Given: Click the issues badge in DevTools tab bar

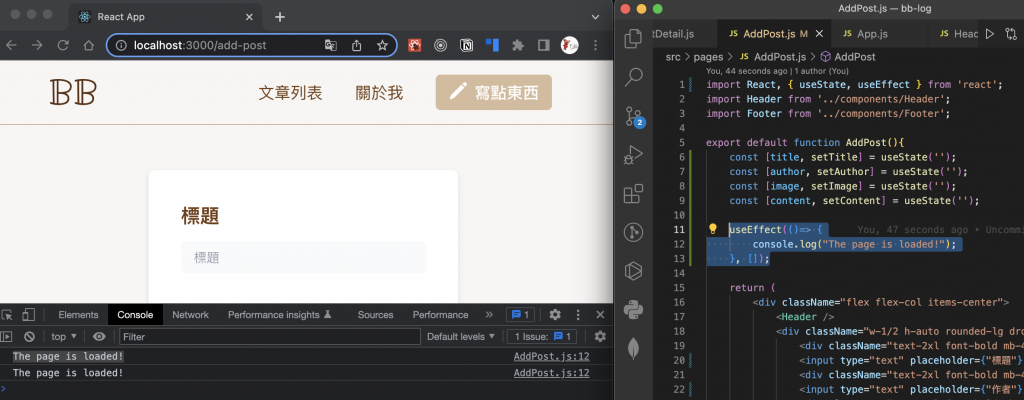Looking at the screenshot, I should pyautogui.click(x=520, y=314).
